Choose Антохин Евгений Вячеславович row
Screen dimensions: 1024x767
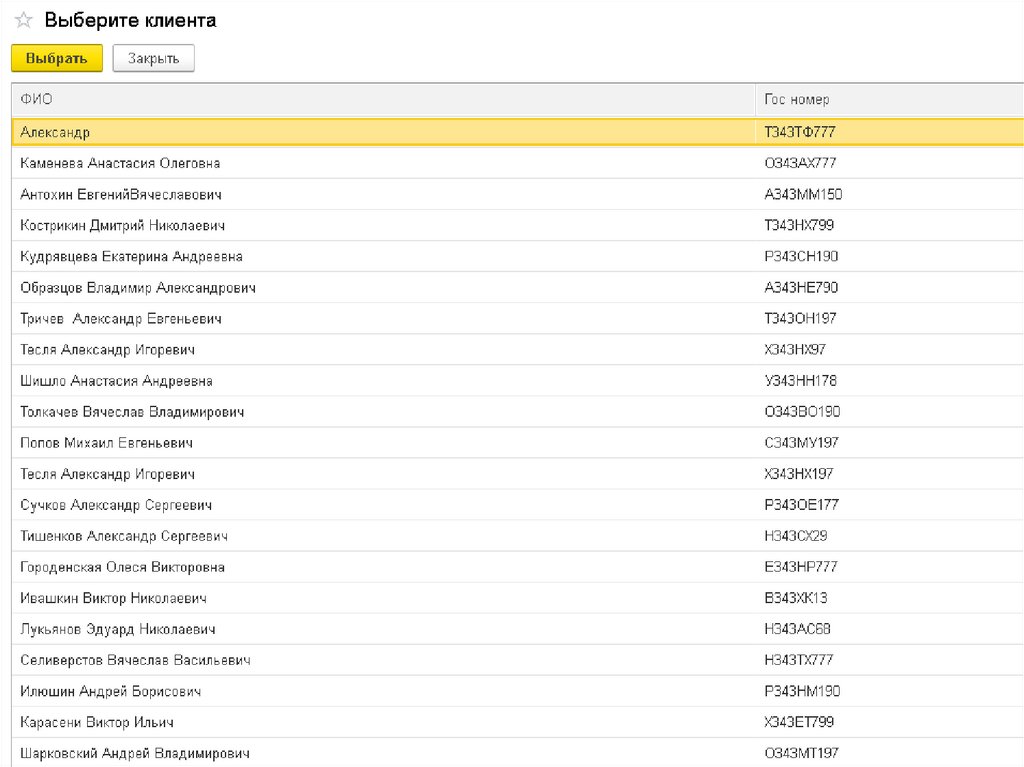click(120, 194)
